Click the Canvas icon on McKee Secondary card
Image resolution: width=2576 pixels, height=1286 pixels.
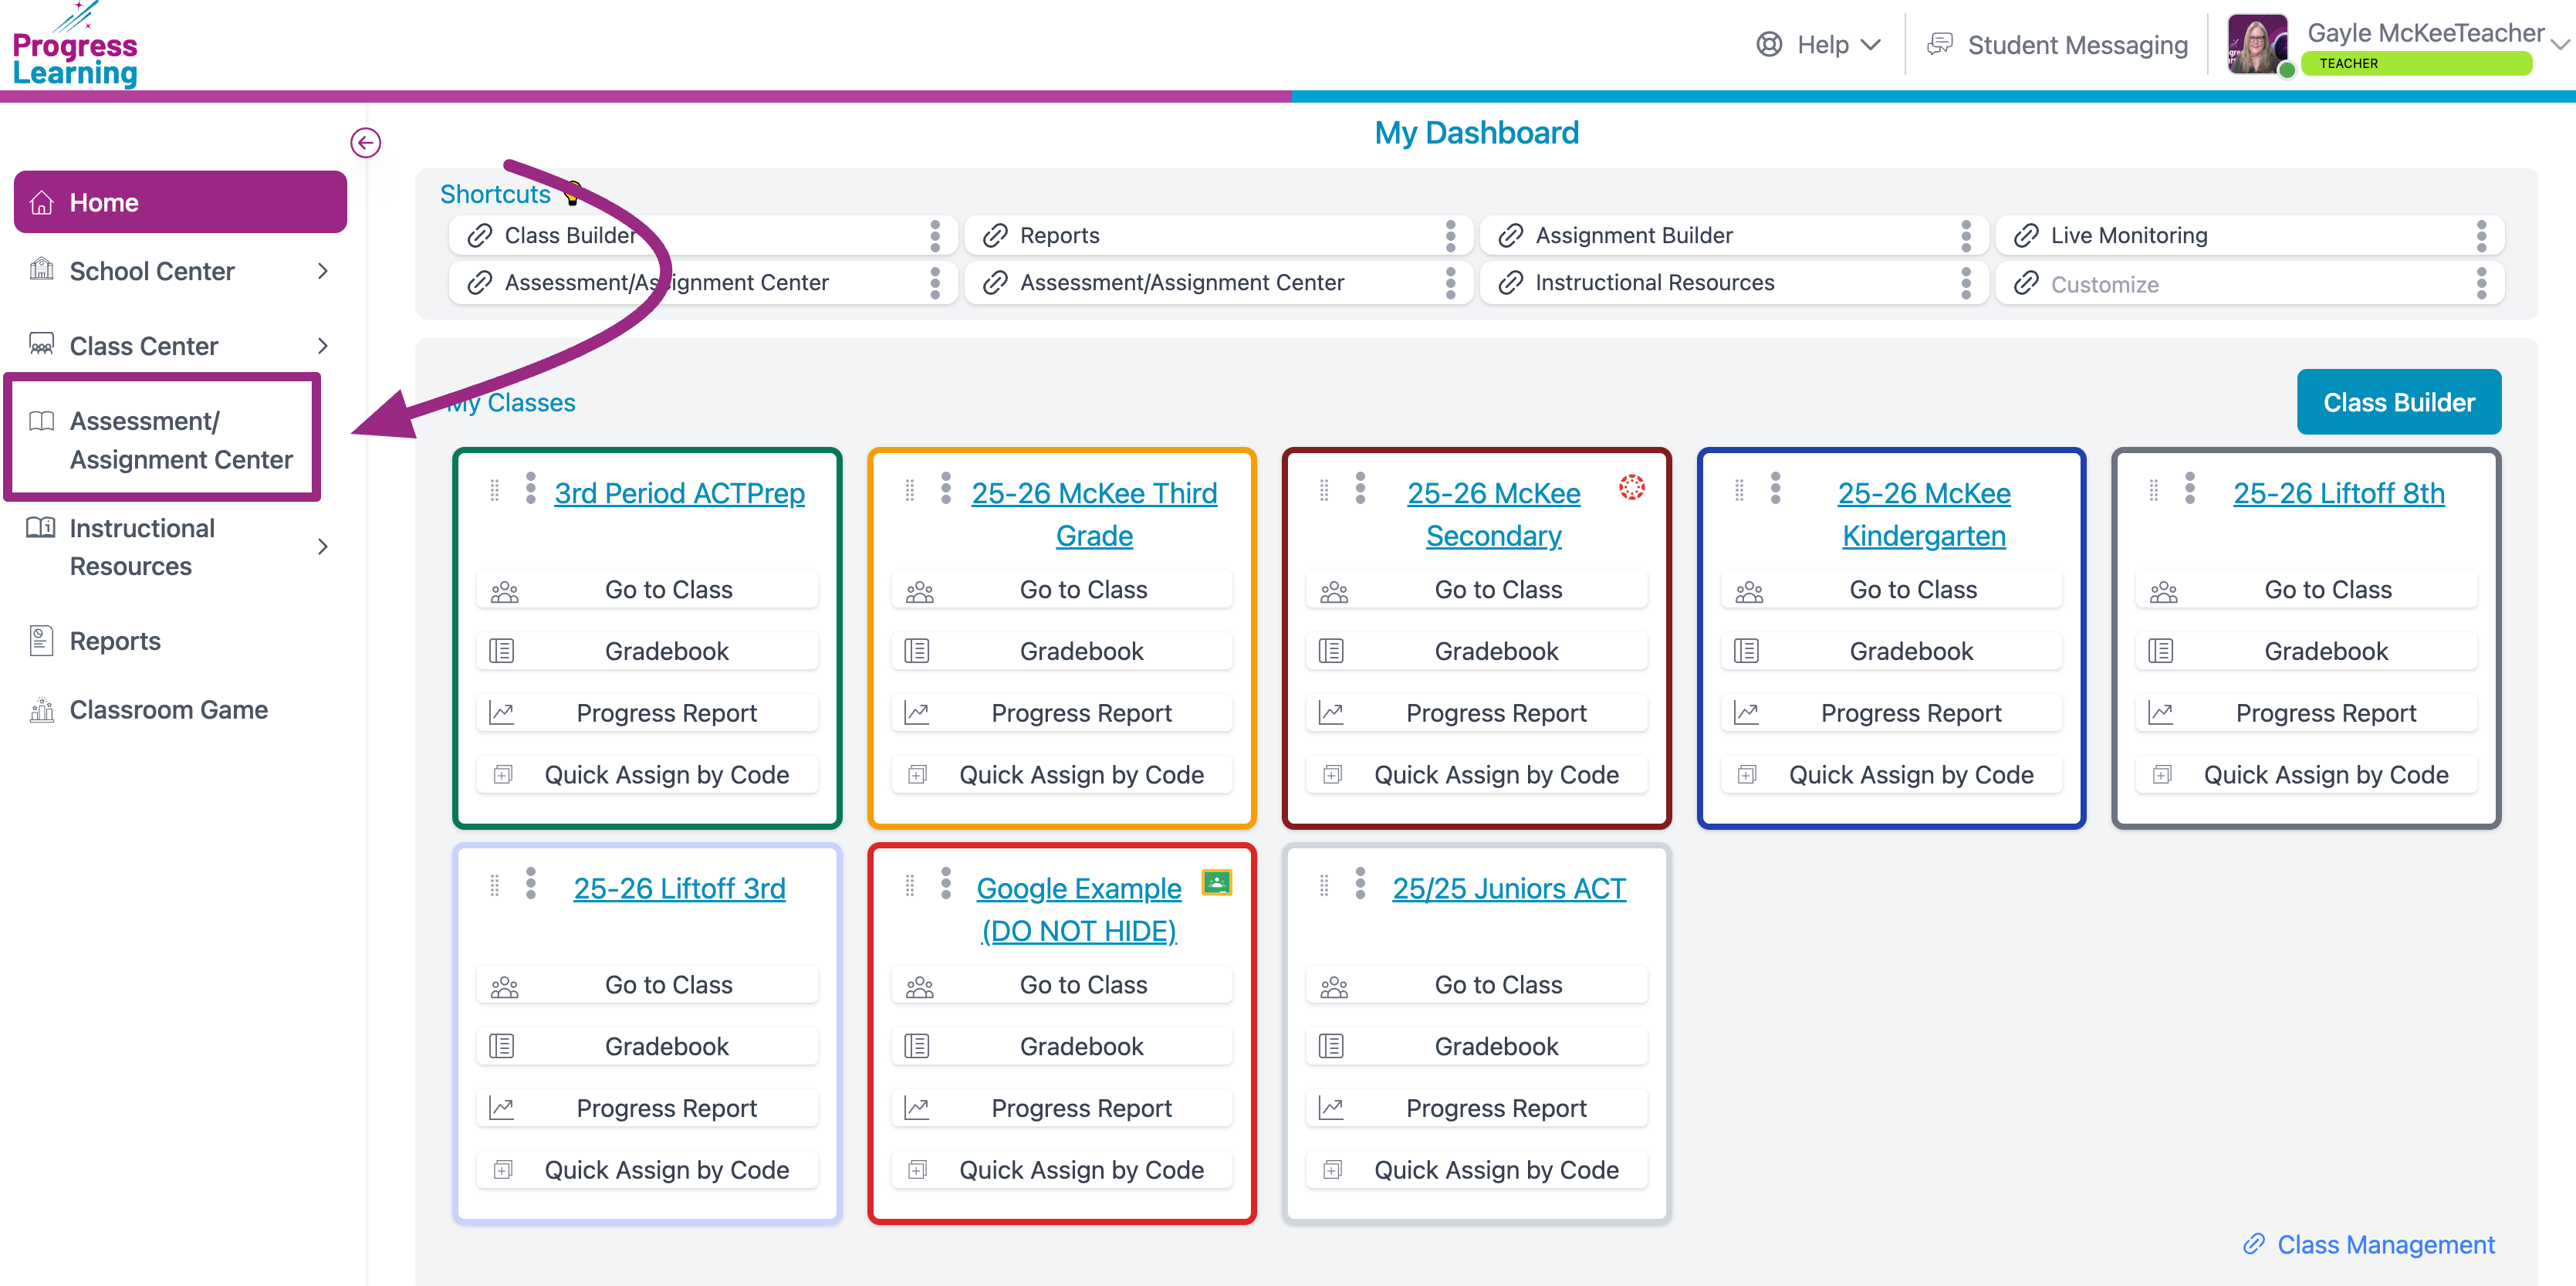(x=1632, y=487)
